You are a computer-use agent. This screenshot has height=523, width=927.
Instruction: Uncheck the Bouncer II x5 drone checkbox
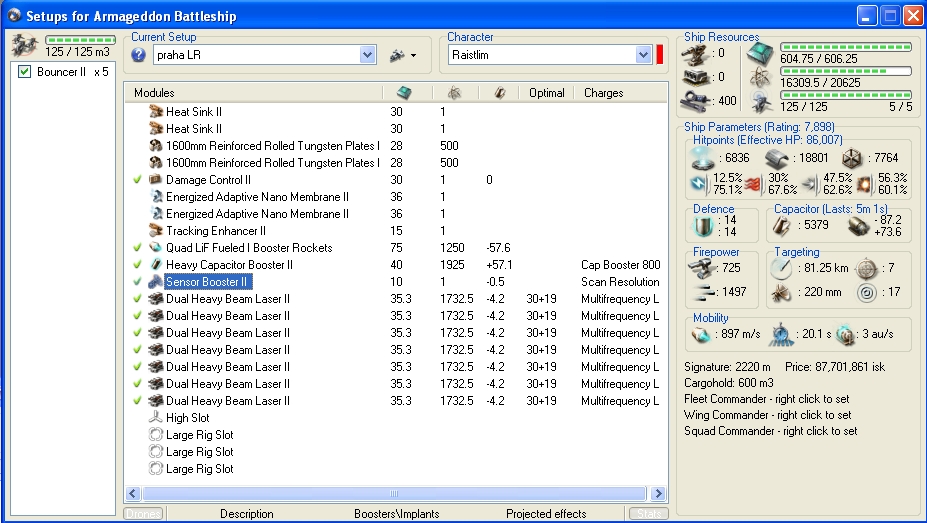coord(24,72)
